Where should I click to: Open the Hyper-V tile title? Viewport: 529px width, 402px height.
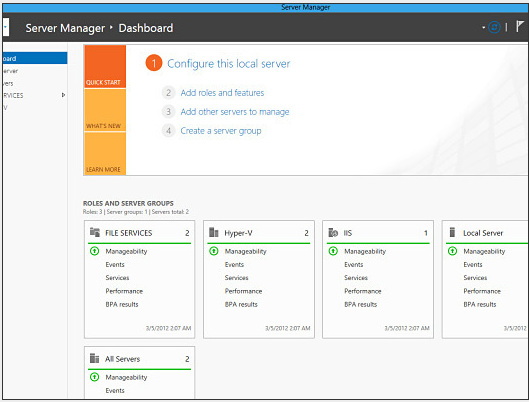[x=238, y=233]
